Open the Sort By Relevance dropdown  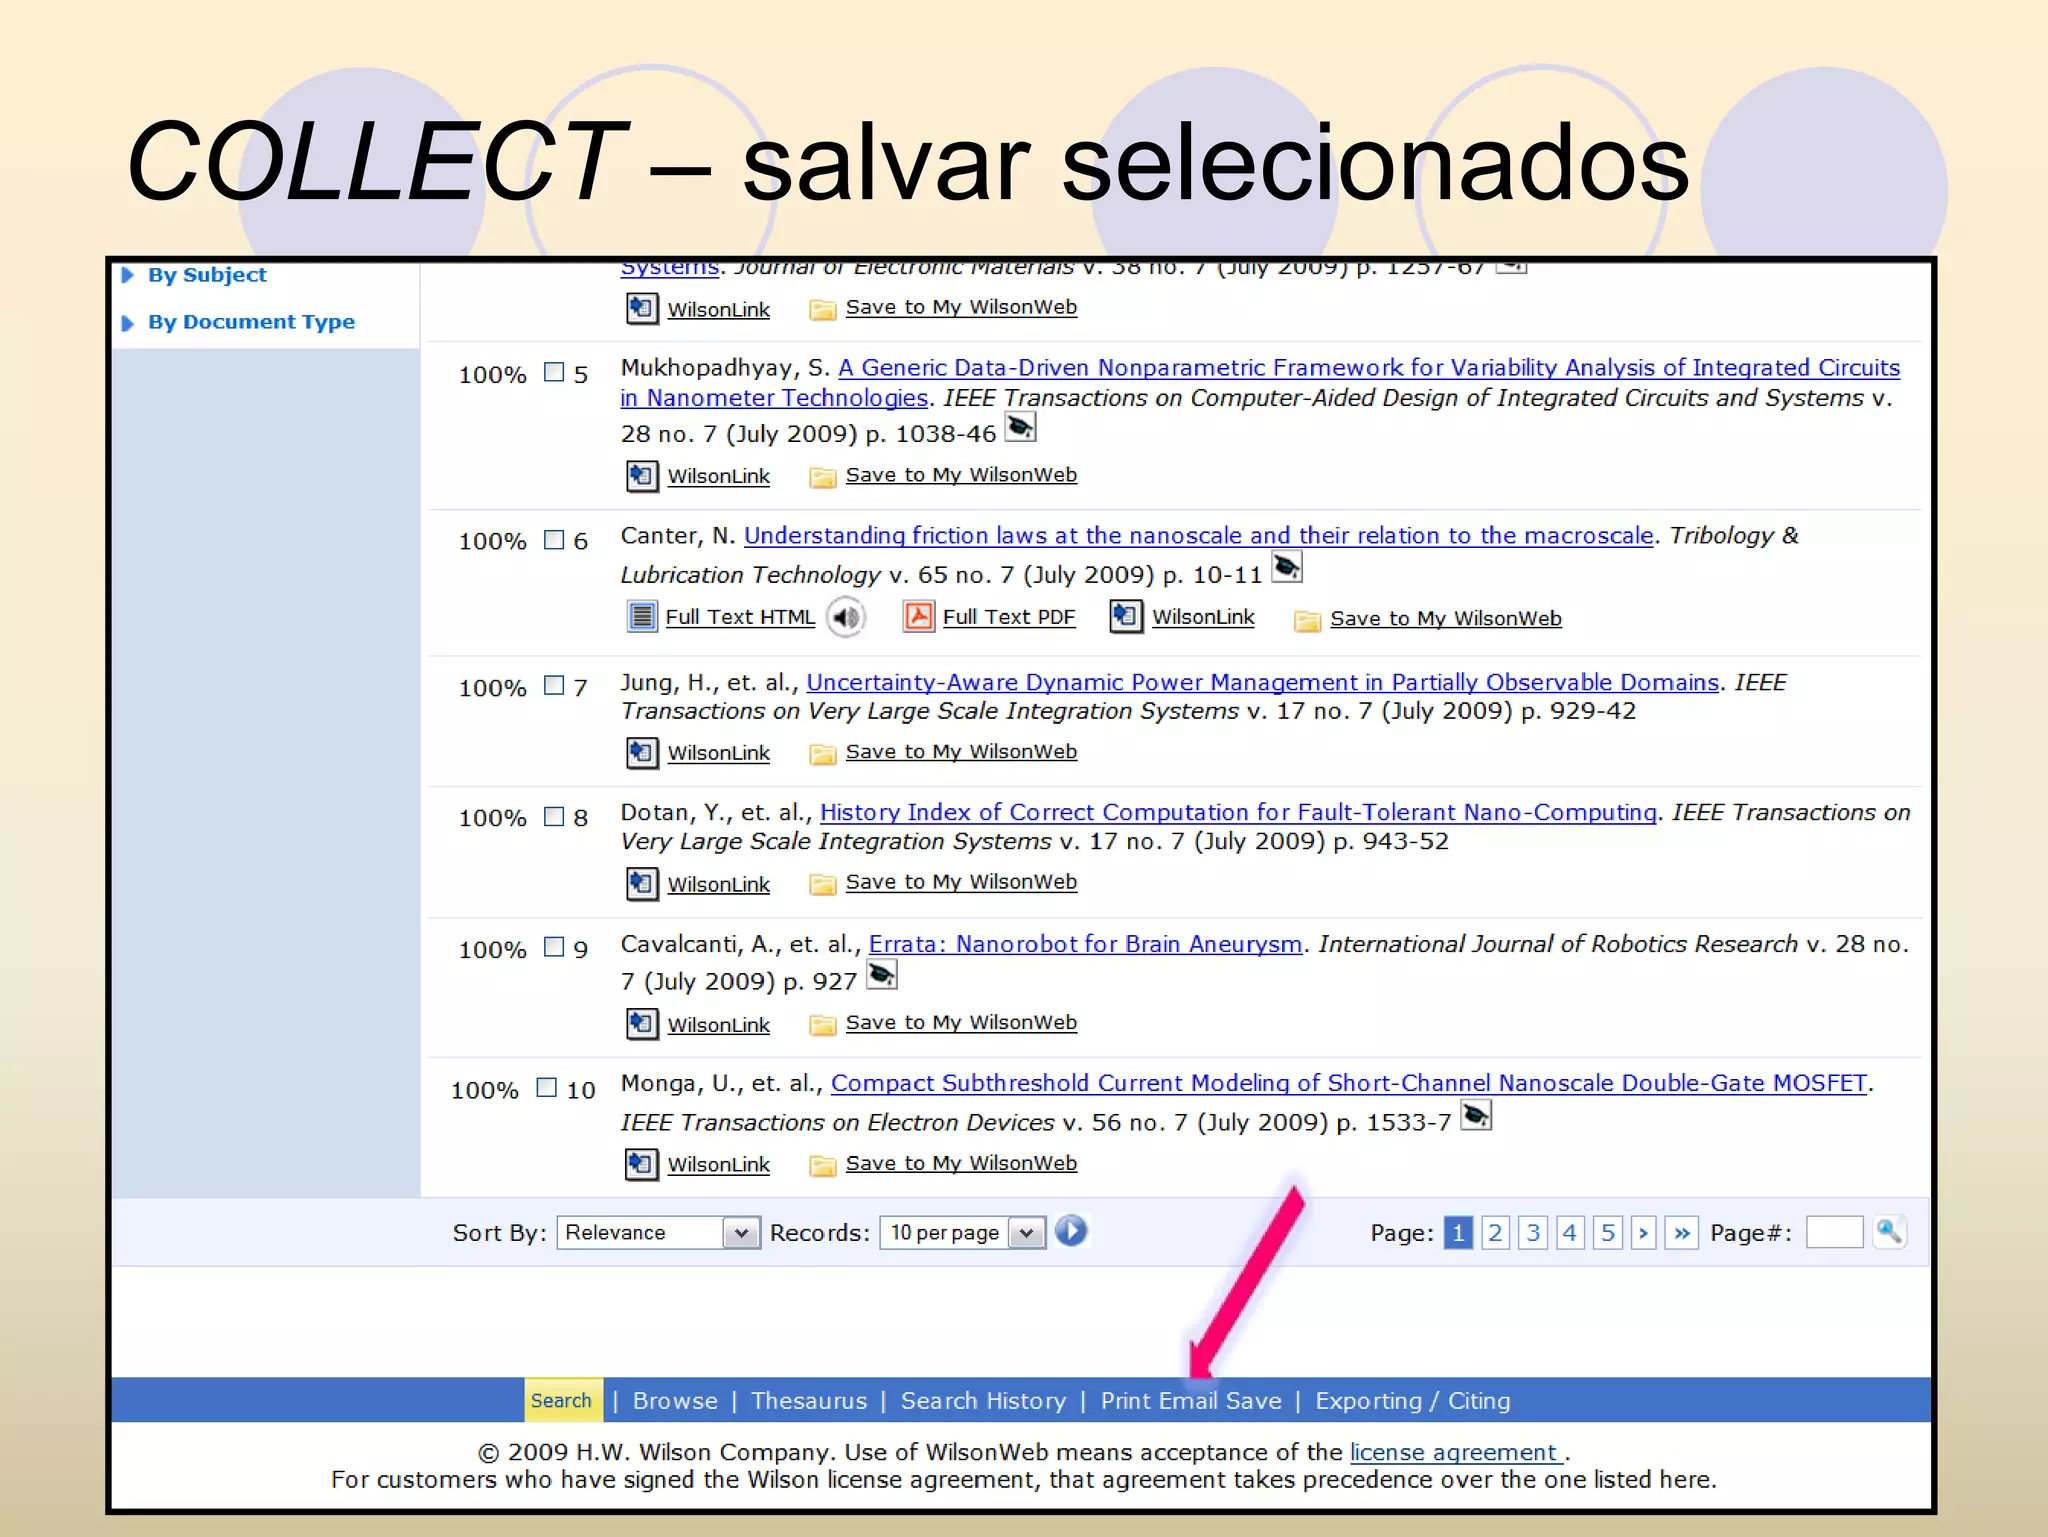point(658,1232)
